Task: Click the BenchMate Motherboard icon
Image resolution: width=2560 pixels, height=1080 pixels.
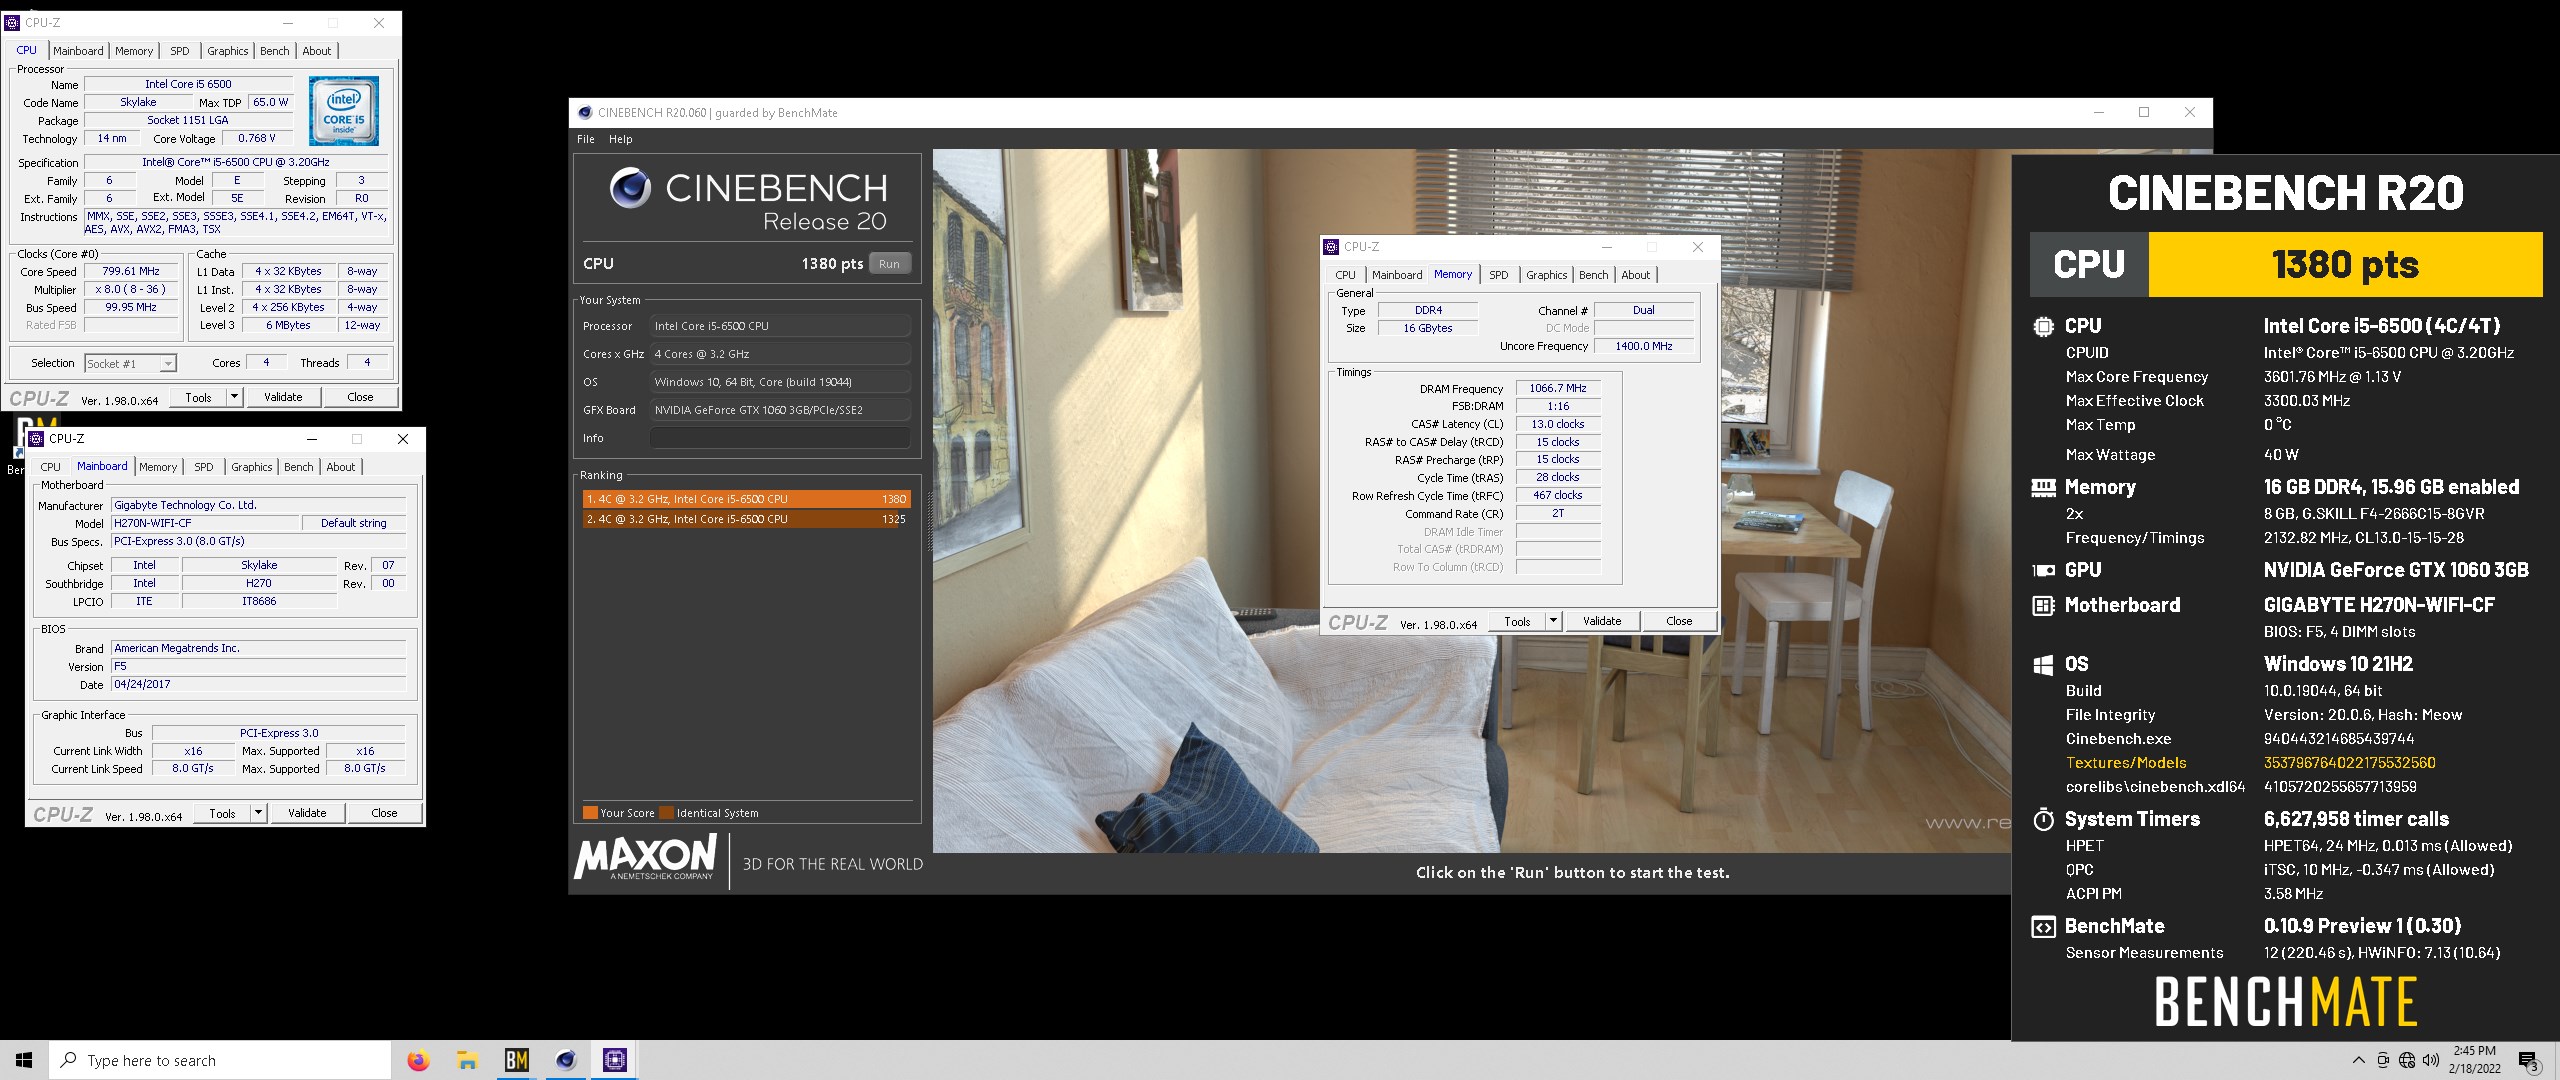Action: pos(2043,605)
